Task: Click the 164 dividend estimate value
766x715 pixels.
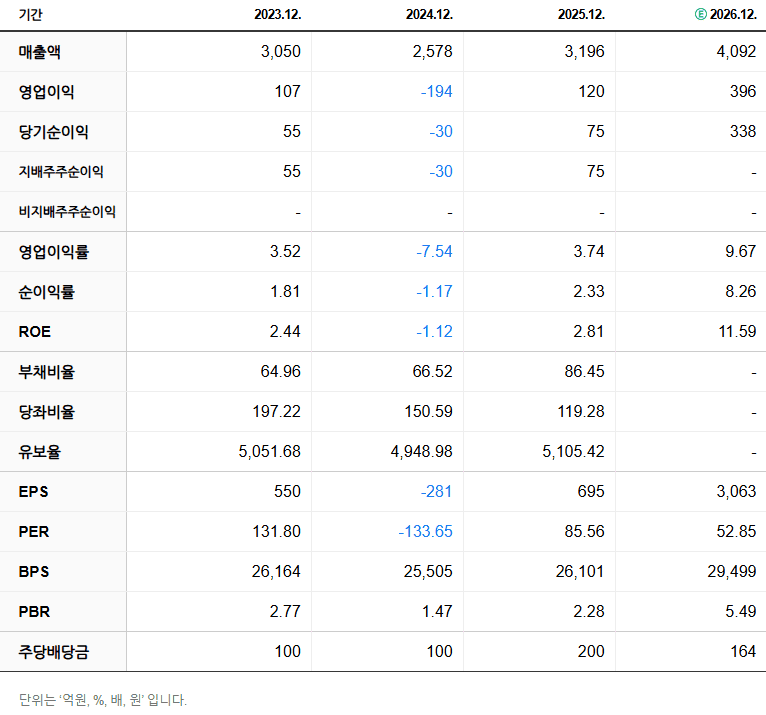Action: coord(743,652)
